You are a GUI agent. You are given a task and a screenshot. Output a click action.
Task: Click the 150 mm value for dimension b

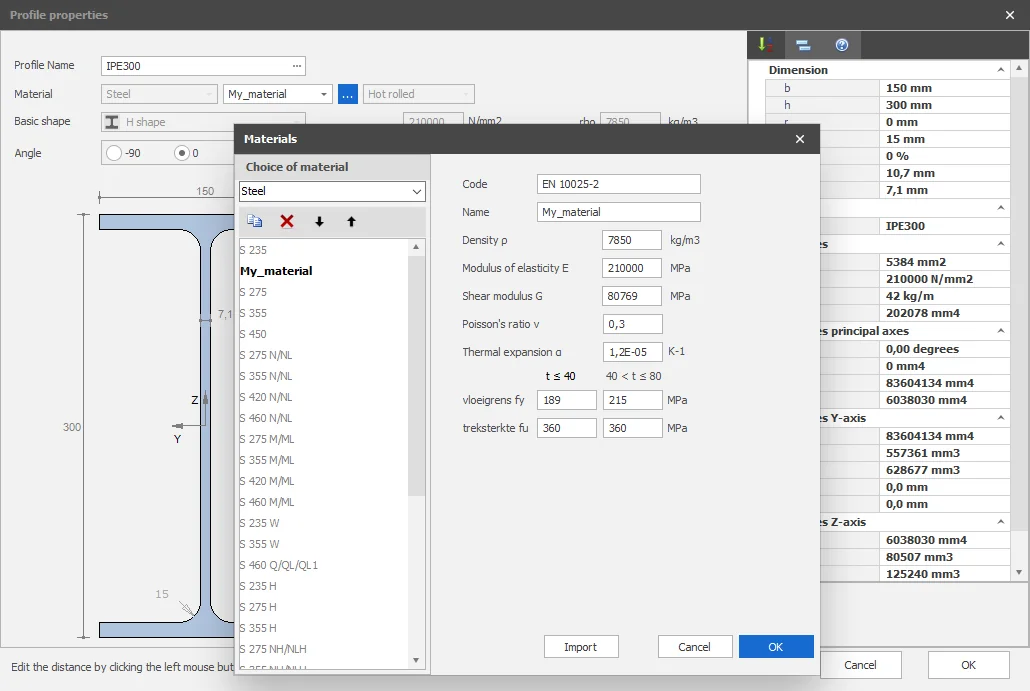[944, 88]
